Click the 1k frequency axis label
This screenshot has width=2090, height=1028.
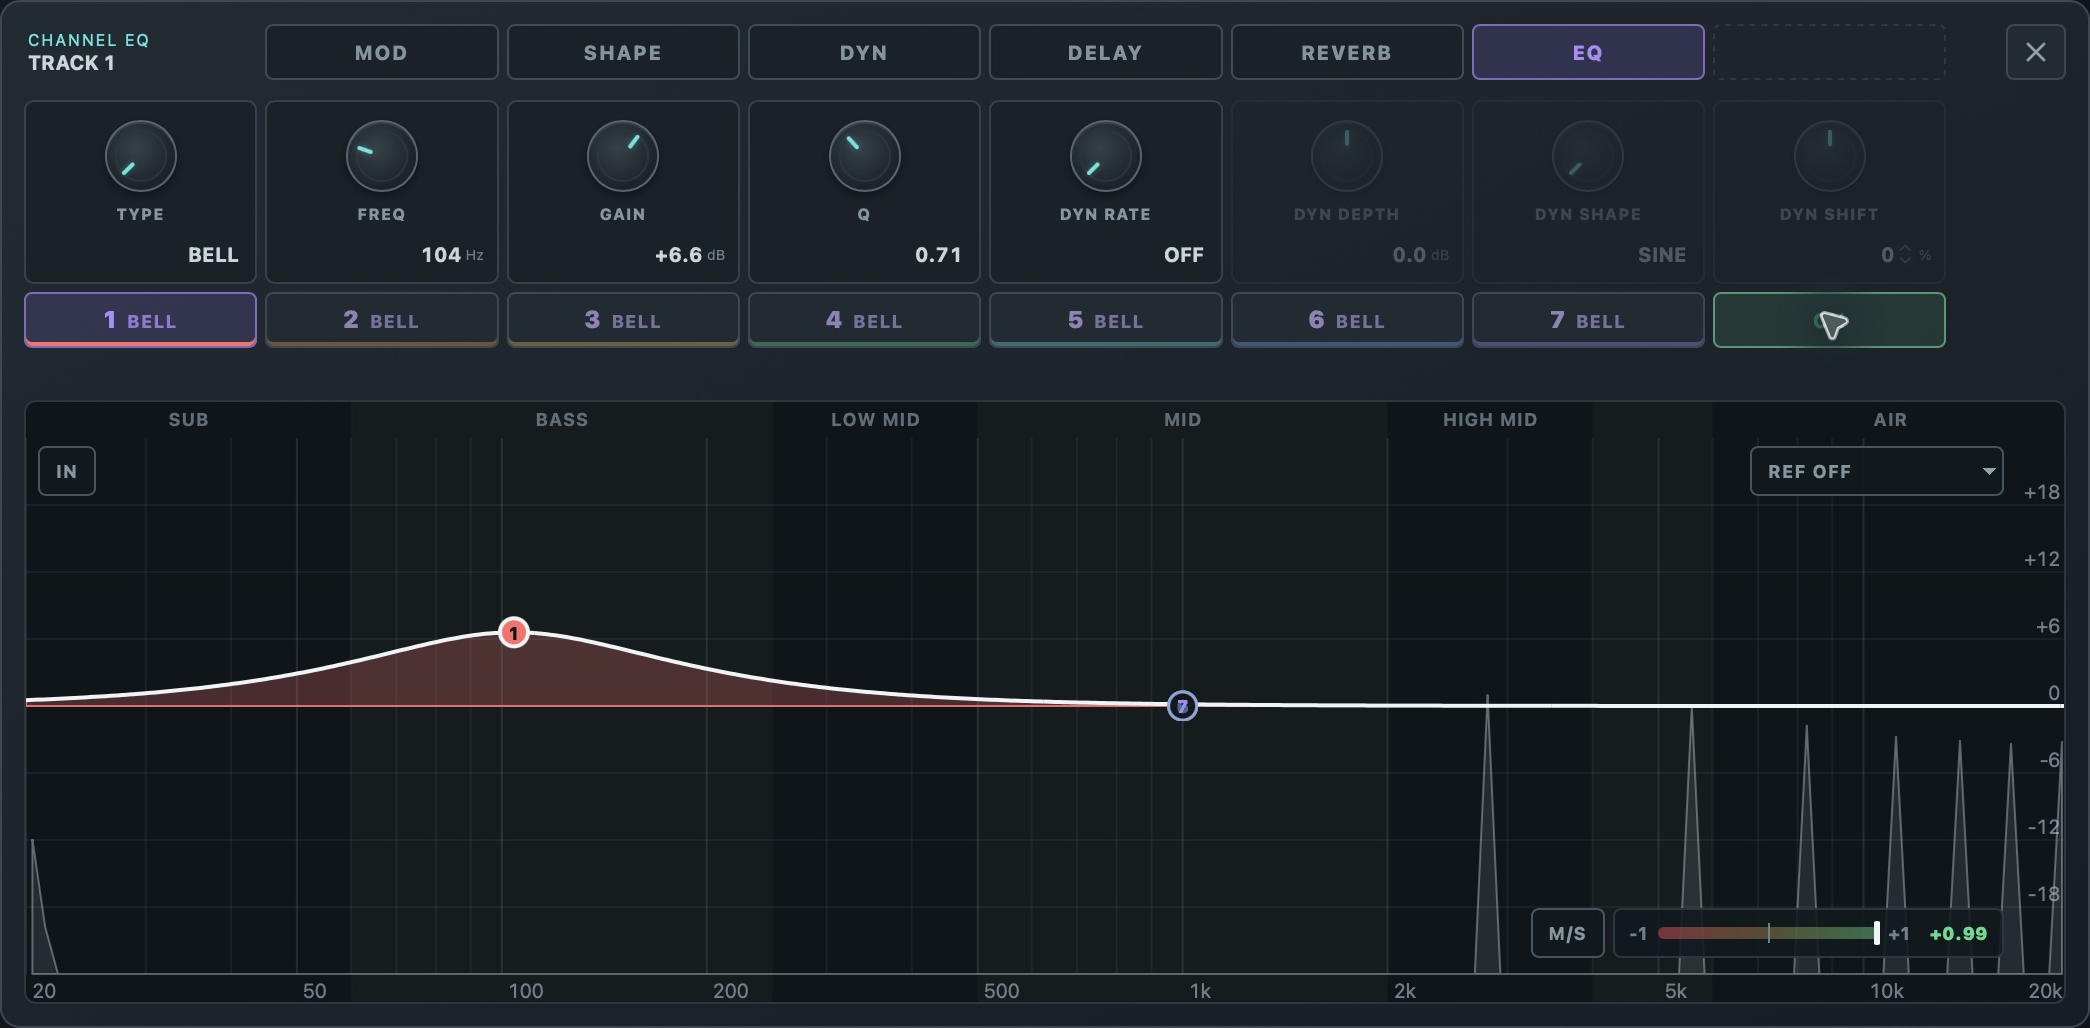[x=1200, y=991]
